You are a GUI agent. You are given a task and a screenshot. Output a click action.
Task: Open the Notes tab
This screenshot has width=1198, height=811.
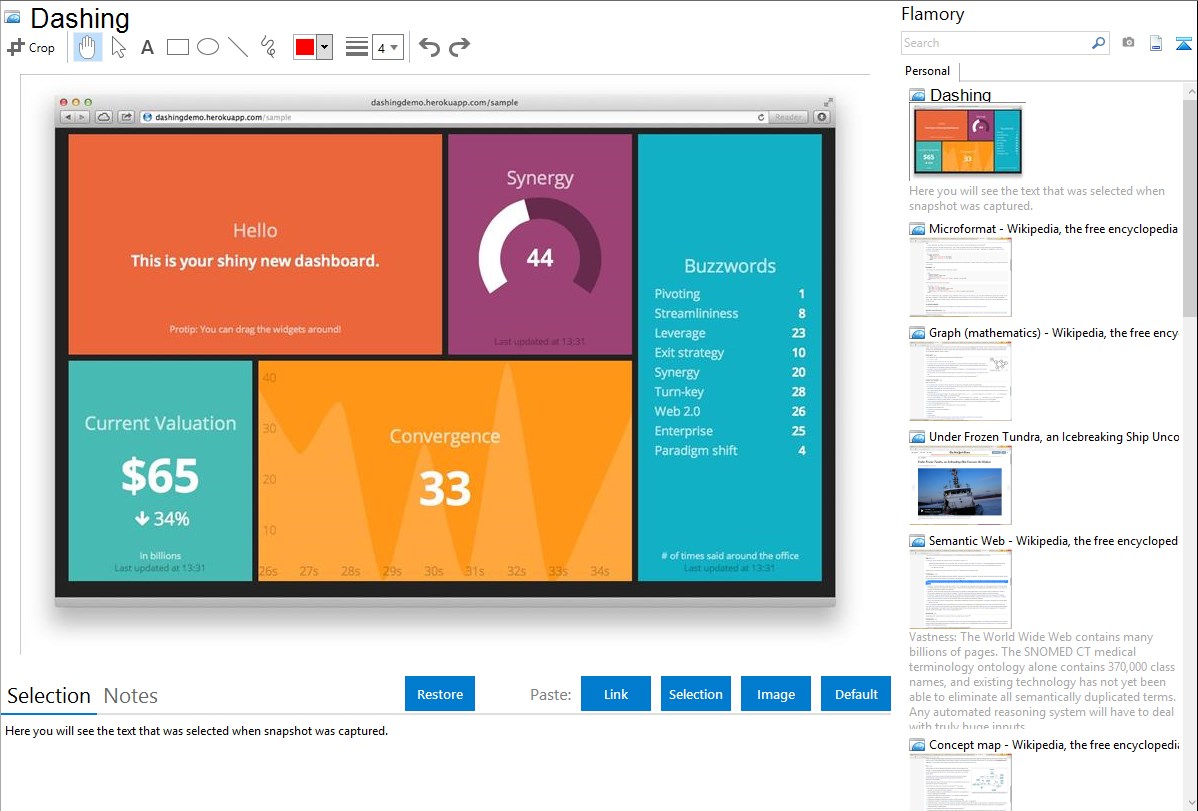point(131,696)
